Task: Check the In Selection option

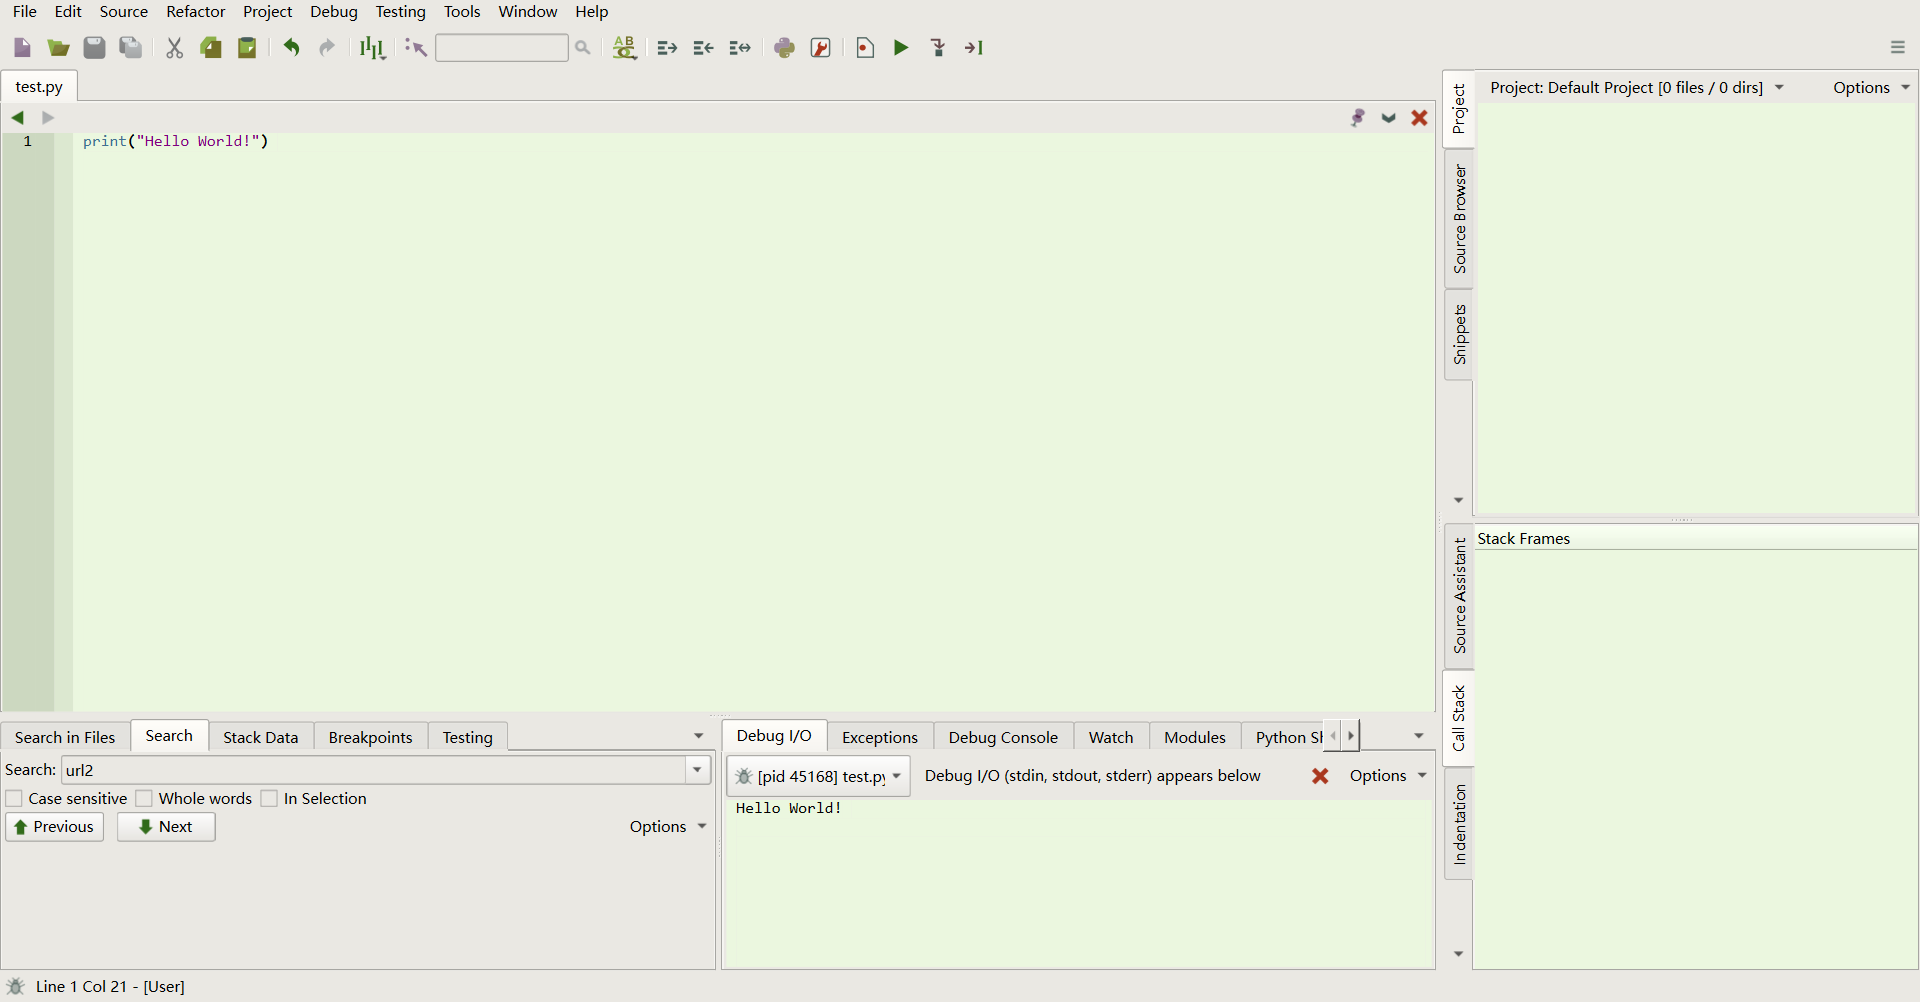Action: (270, 799)
